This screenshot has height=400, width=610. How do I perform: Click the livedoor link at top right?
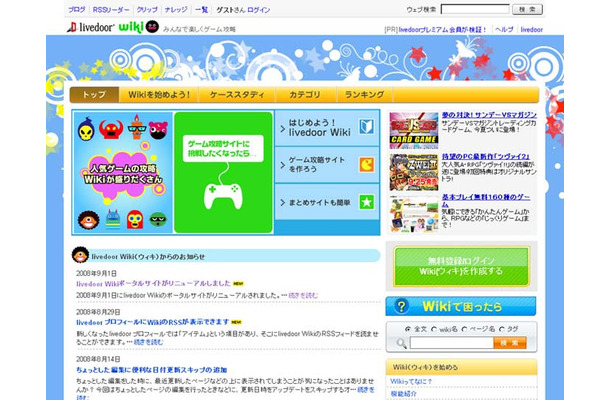coord(531,30)
